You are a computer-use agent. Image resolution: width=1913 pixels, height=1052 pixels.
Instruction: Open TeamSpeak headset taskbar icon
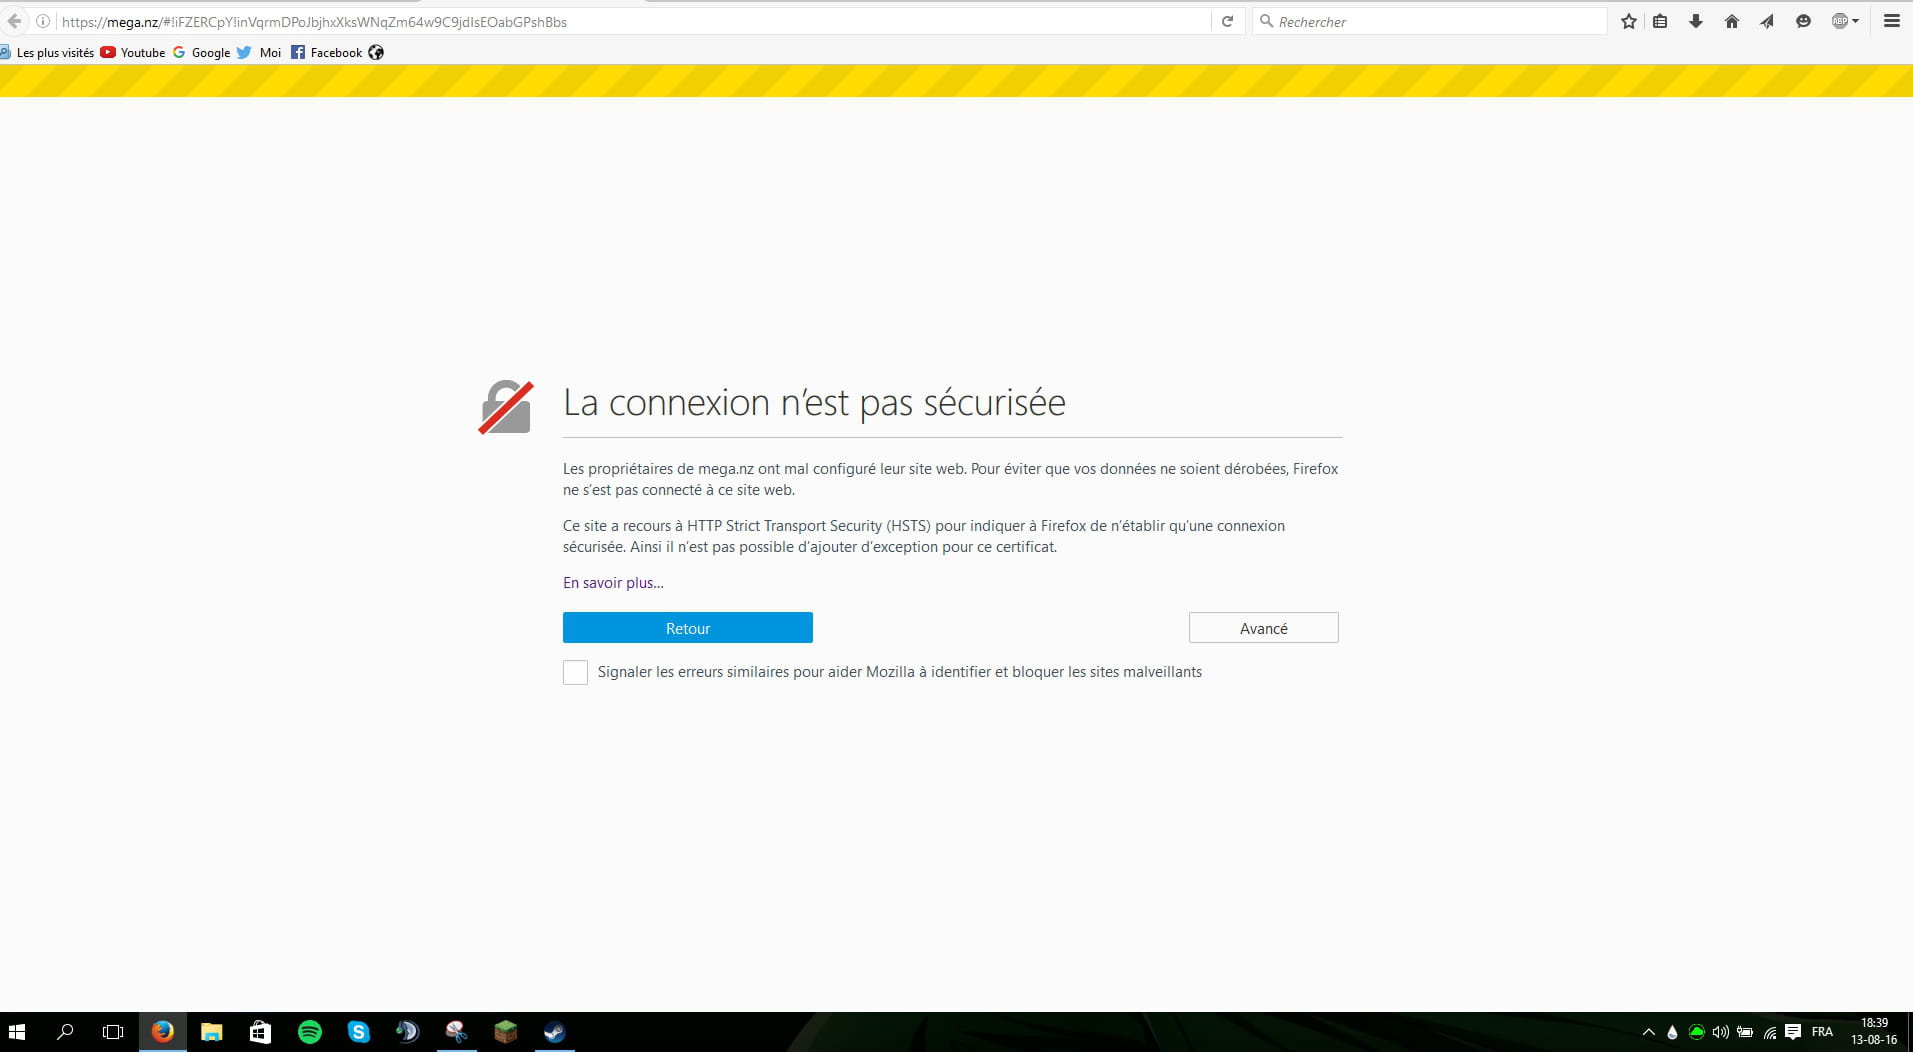coord(407,1032)
